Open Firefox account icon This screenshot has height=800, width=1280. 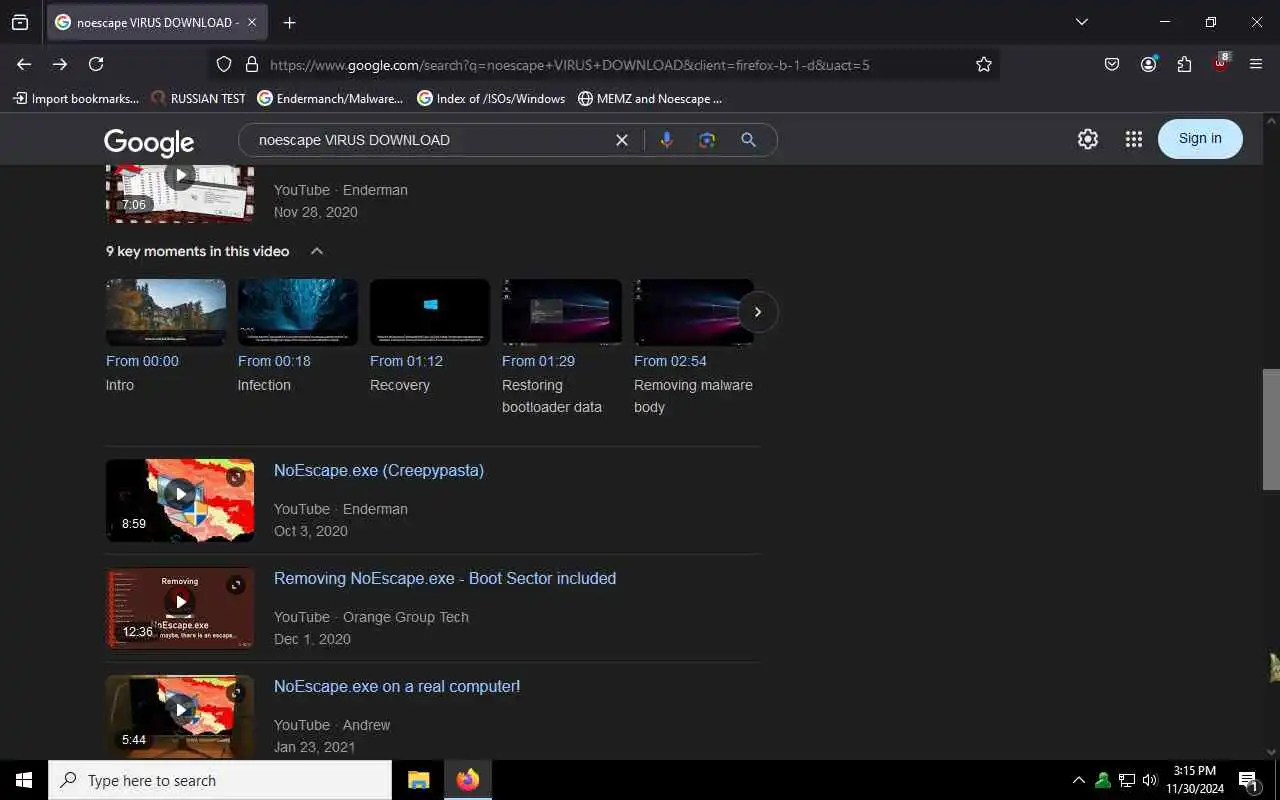1148,64
